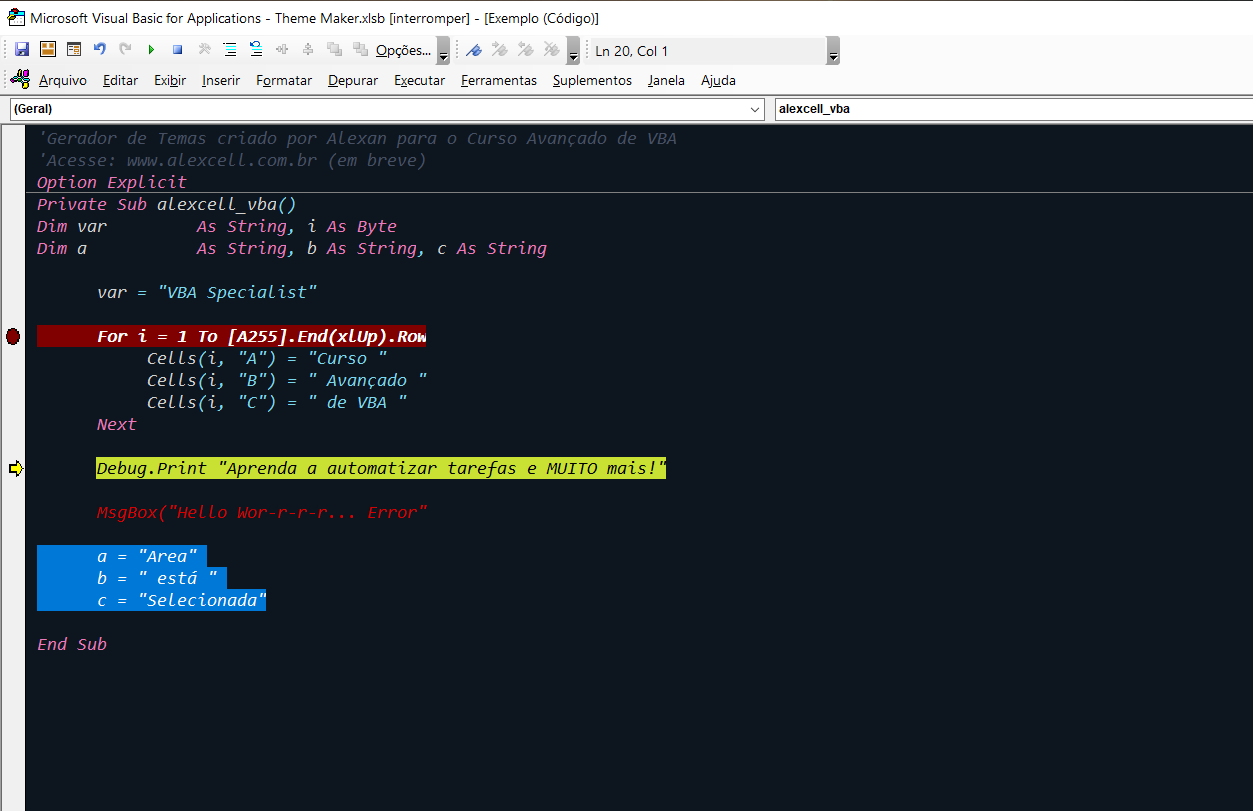The height and width of the screenshot is (811, 1253).
Task: Open the Suplementos menu
Action: coord(592,80)
